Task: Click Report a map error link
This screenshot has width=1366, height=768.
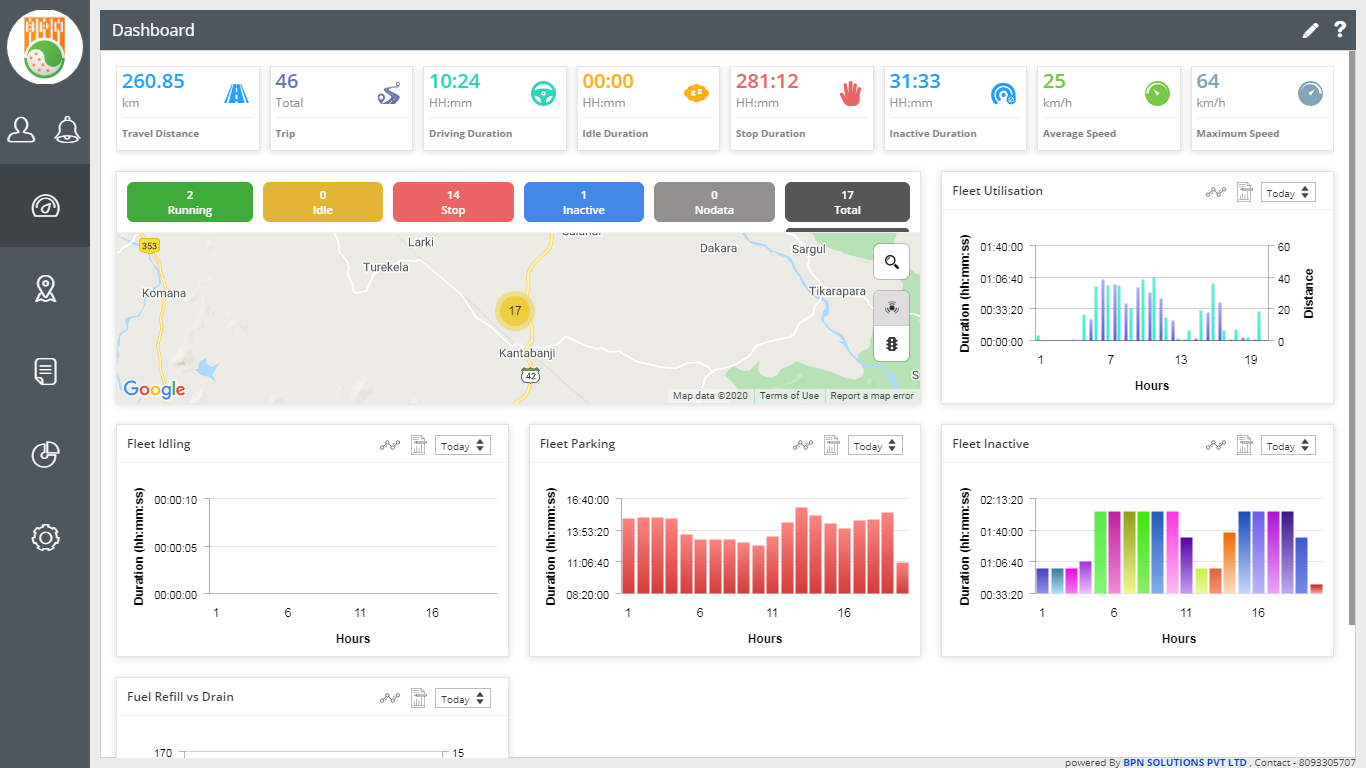Action: click(872, 396)
